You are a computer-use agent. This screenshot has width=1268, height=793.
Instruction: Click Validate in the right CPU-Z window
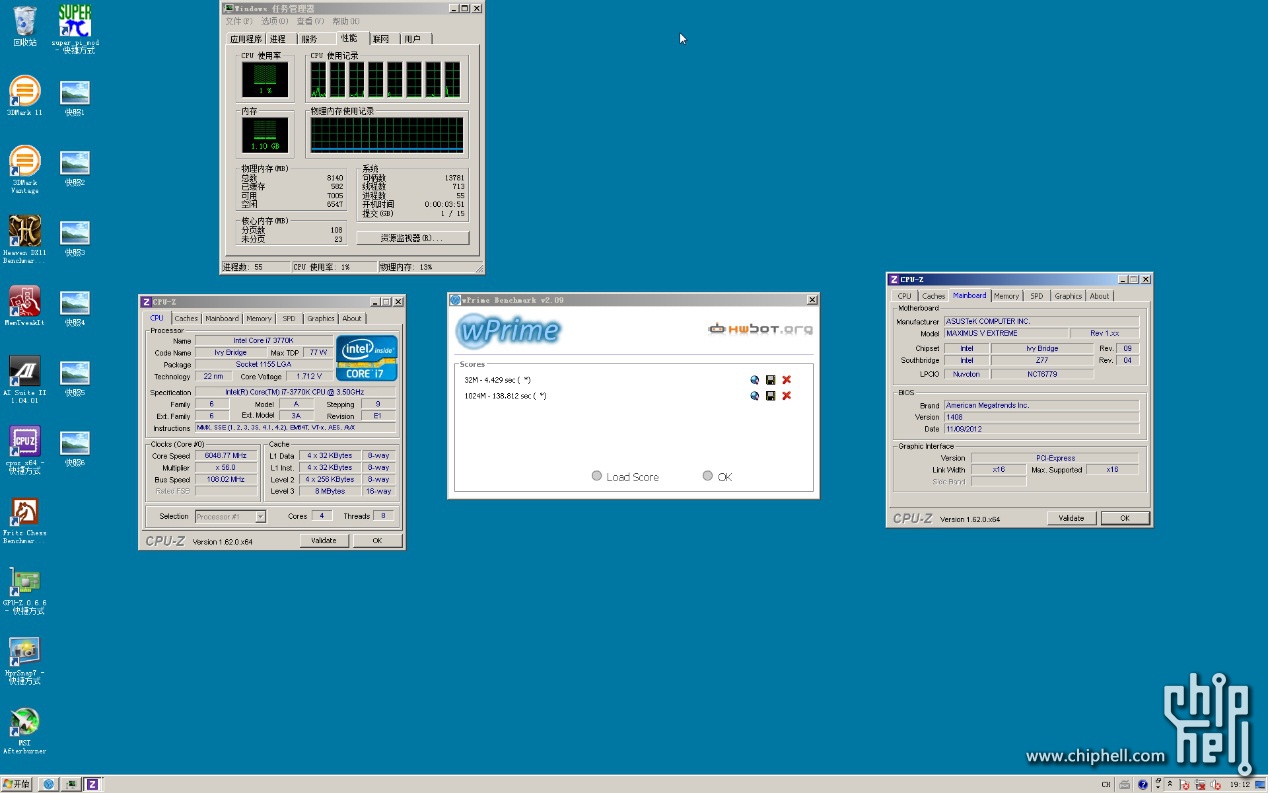pyautogui.click(x=1072, y=518)
